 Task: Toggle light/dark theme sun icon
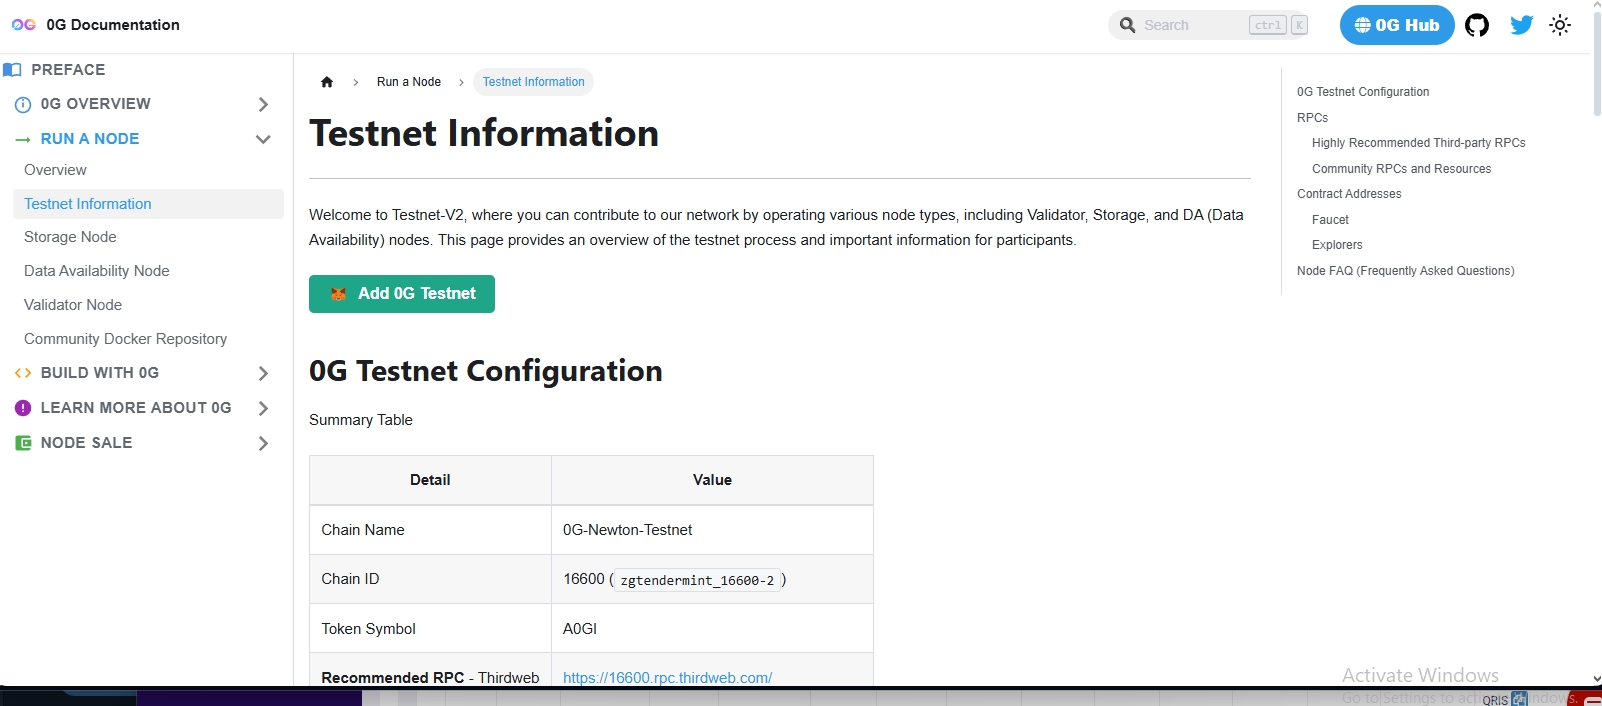click(x=1560, y=25)
